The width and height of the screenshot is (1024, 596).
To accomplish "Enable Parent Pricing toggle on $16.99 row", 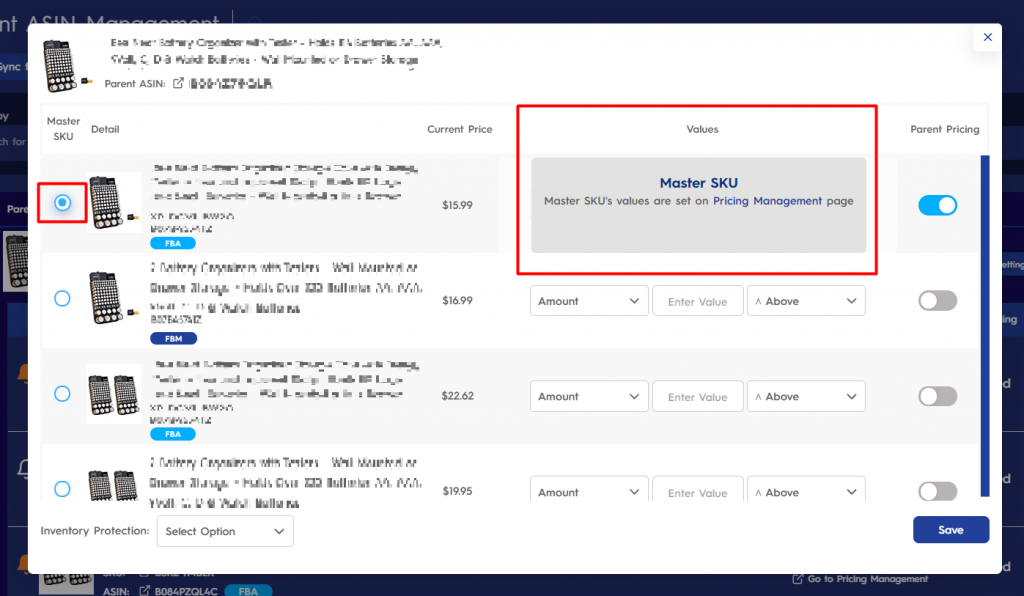I will click(937, 300).
